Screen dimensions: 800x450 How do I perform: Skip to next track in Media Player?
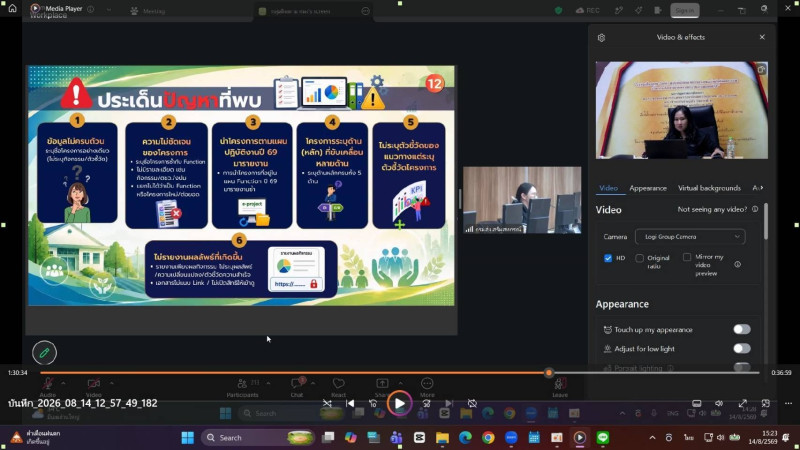click(x=449, y=404)
